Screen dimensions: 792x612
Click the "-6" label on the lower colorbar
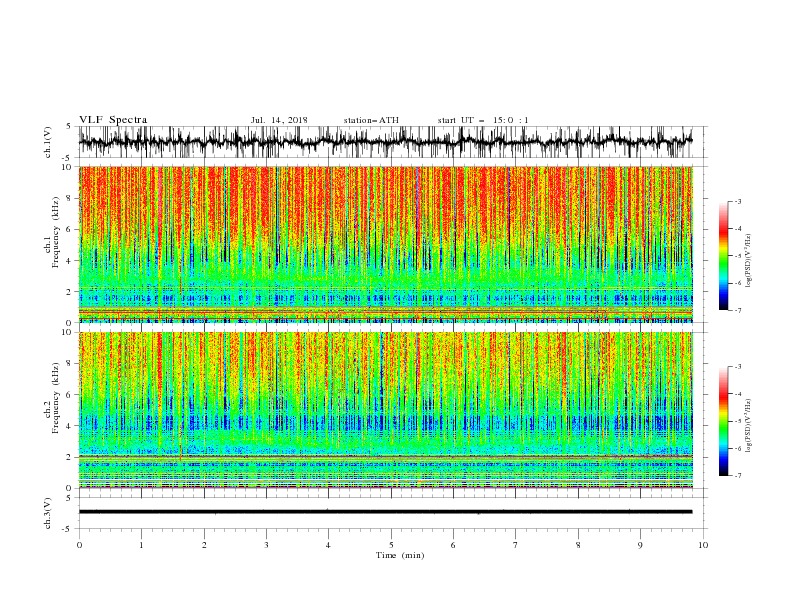click(738, 448)
